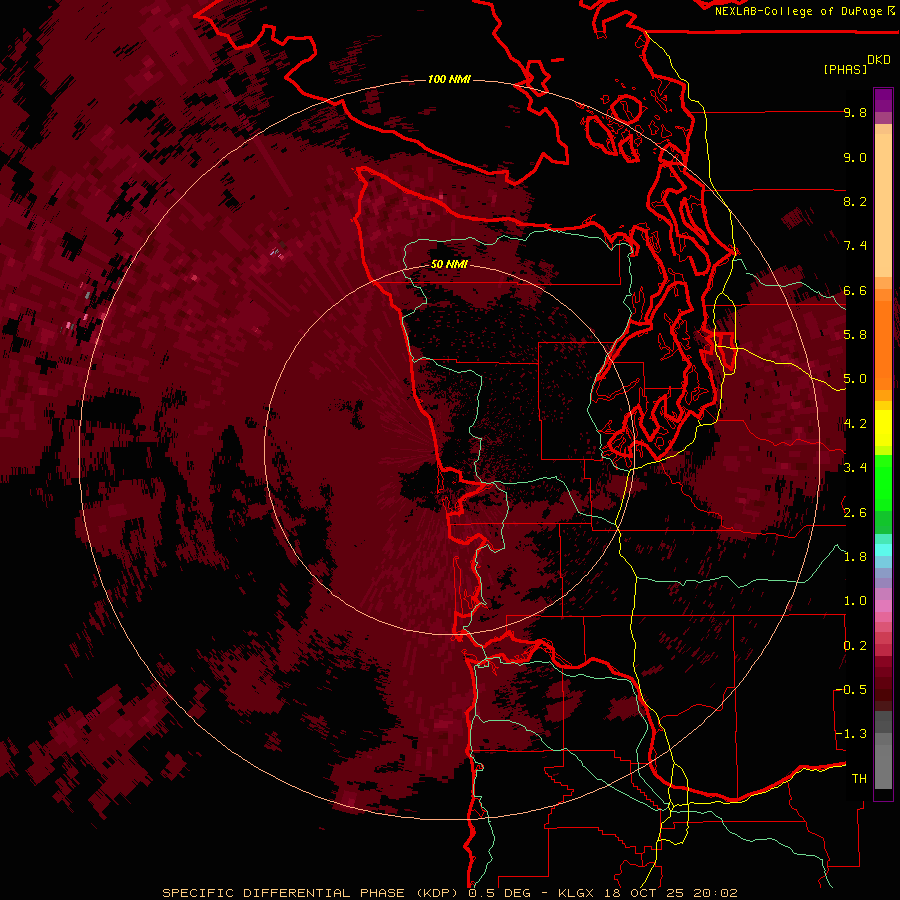Click the 3.4 scale value

855,468
